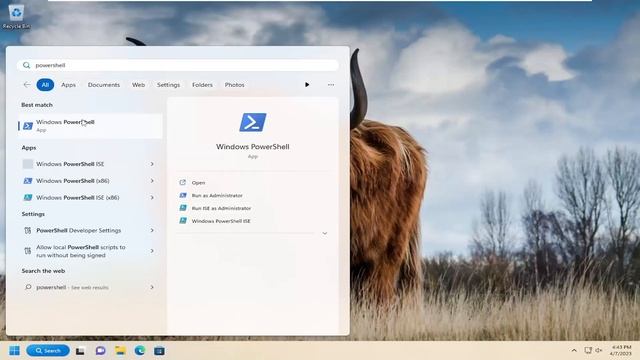Select the All filter tab
Screen dimensions: 640x360
45,85
